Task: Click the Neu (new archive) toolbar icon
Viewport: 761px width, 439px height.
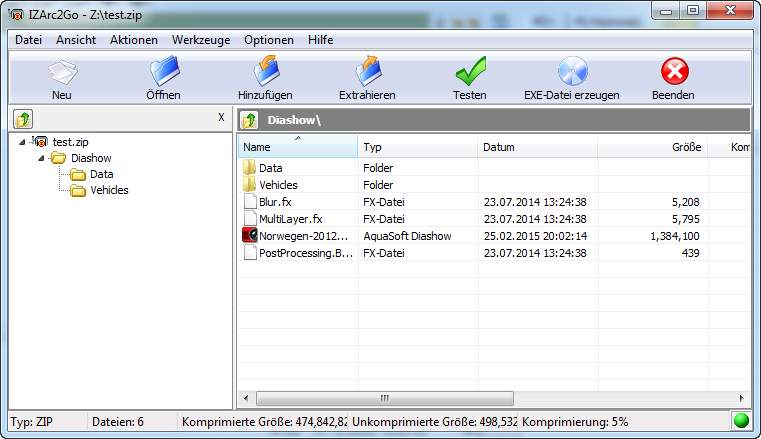Action: 62,72
